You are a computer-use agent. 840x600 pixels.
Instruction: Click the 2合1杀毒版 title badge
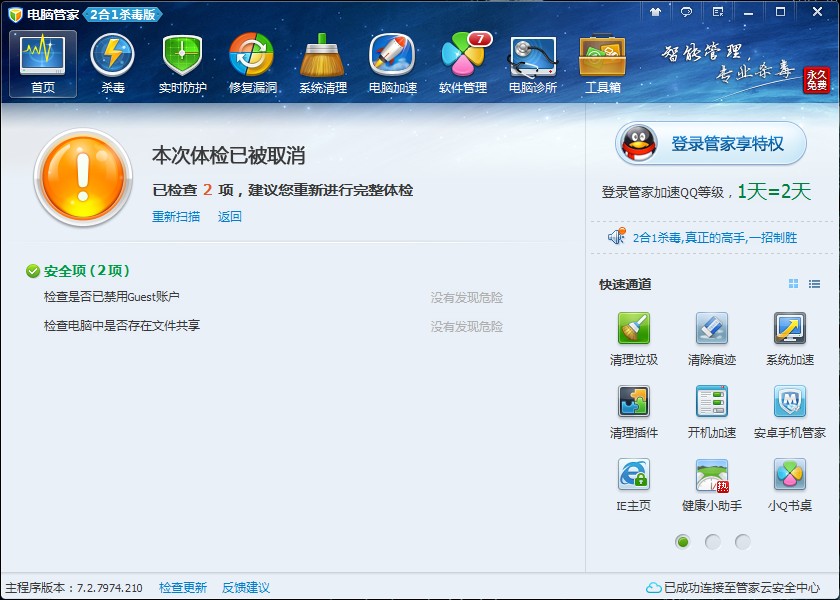click(x=123, y=14)
